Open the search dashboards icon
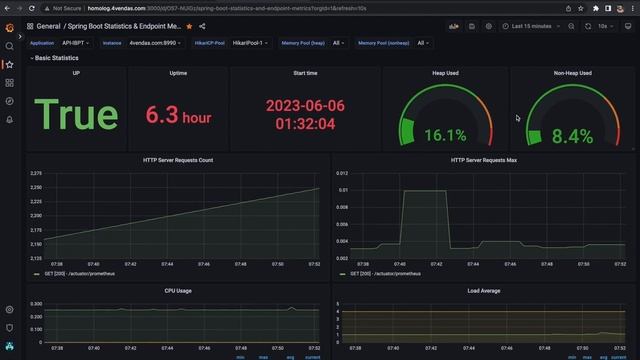This screenshot has height=360, width=640. point(9,46)
